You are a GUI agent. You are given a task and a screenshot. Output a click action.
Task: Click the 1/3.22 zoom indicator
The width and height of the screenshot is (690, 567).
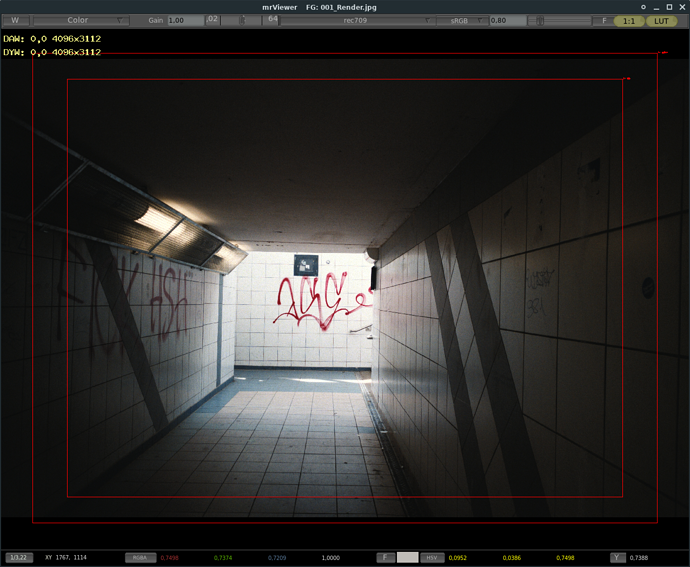[x=18, y=557]
